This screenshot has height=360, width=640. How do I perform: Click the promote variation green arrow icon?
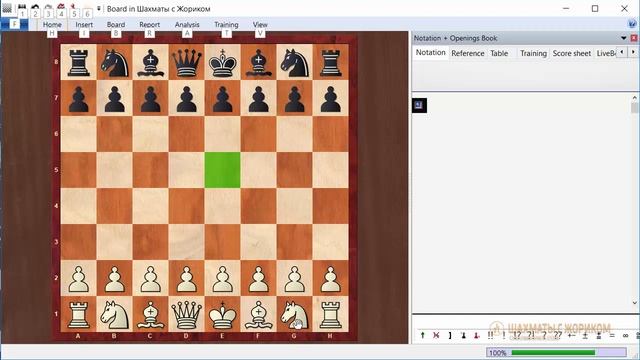click(x=422, y=335)
